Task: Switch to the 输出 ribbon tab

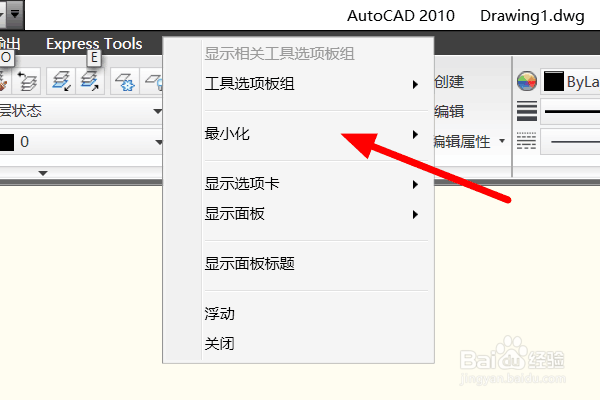Action: pos(10,44)
